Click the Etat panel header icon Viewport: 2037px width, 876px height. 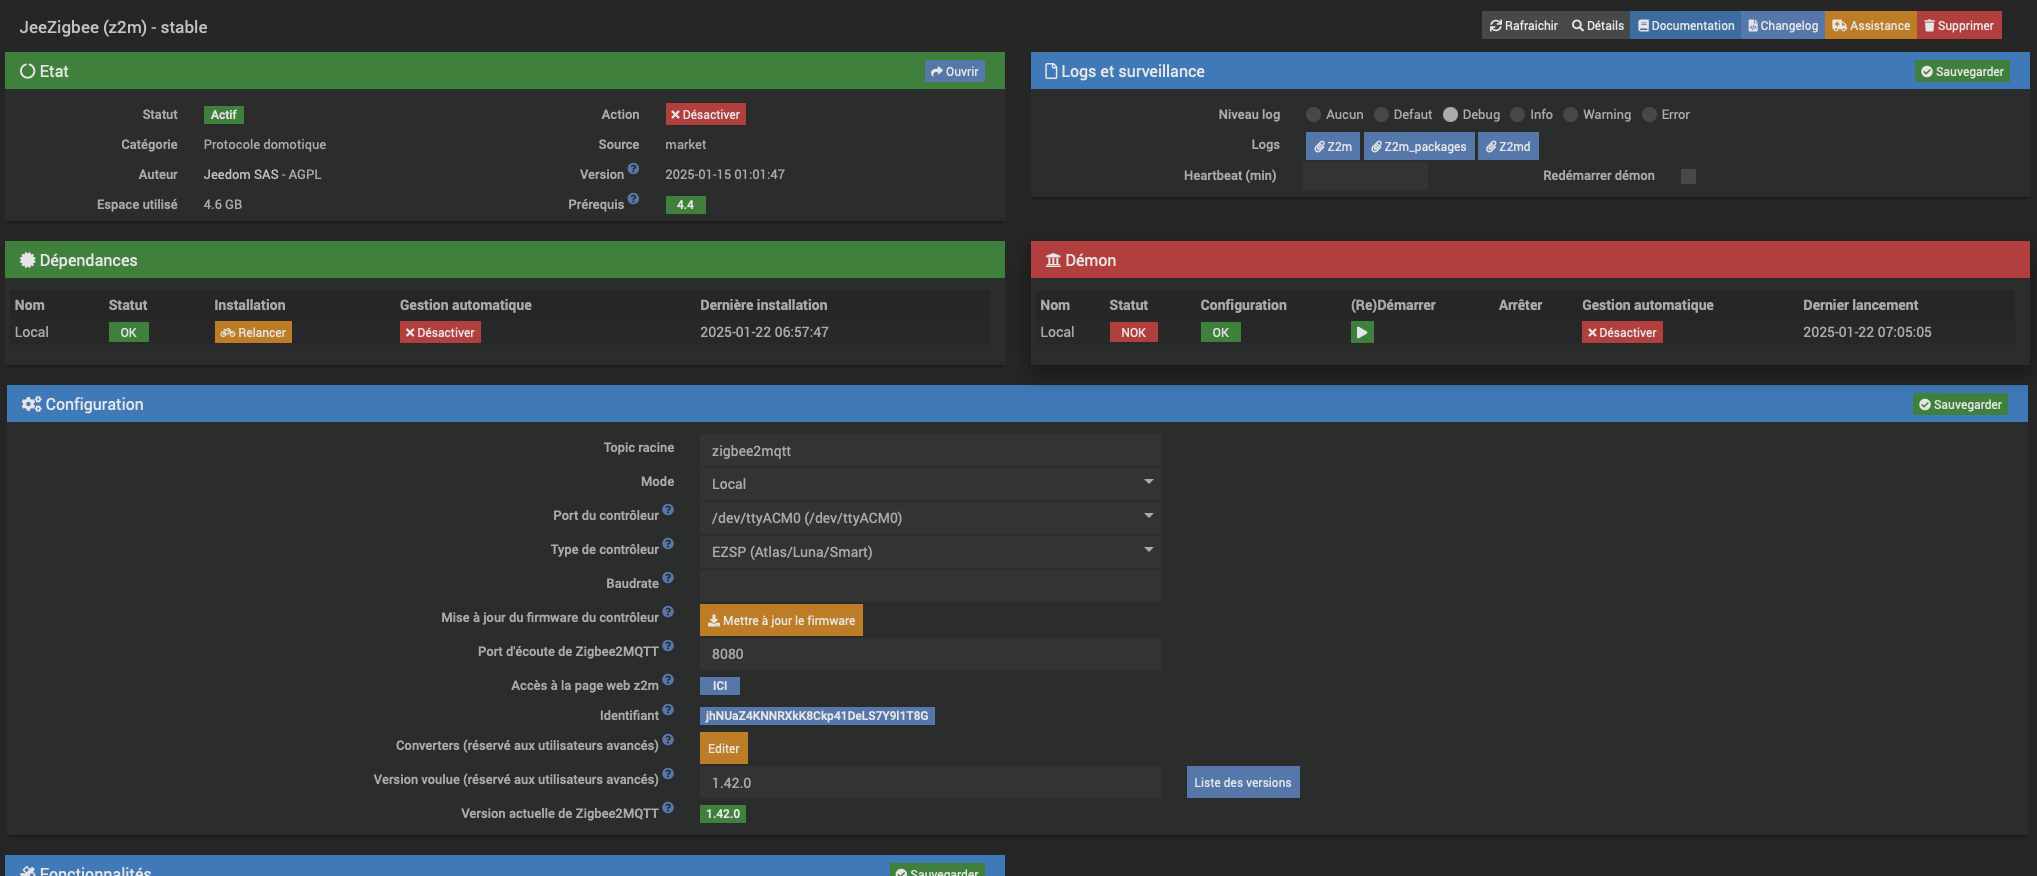click(28, 71)
